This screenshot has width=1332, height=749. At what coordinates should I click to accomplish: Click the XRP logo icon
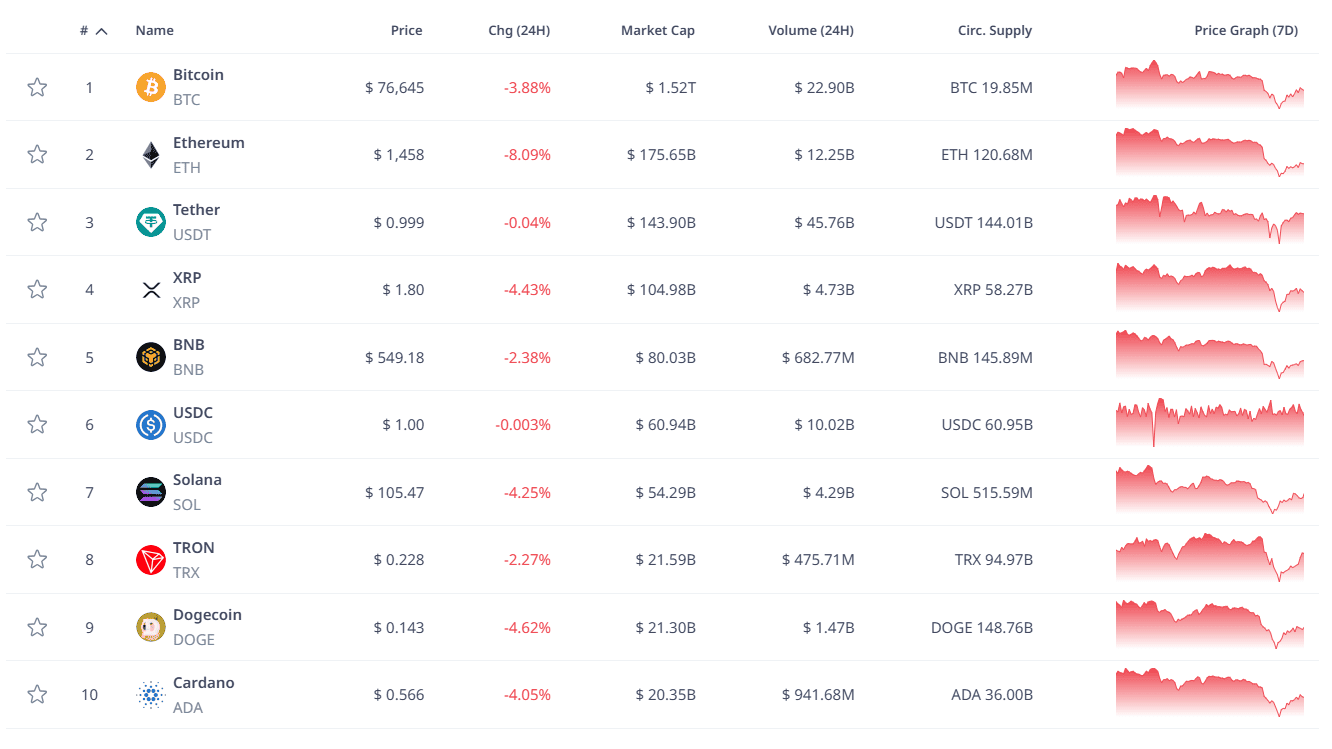[150, 290]
